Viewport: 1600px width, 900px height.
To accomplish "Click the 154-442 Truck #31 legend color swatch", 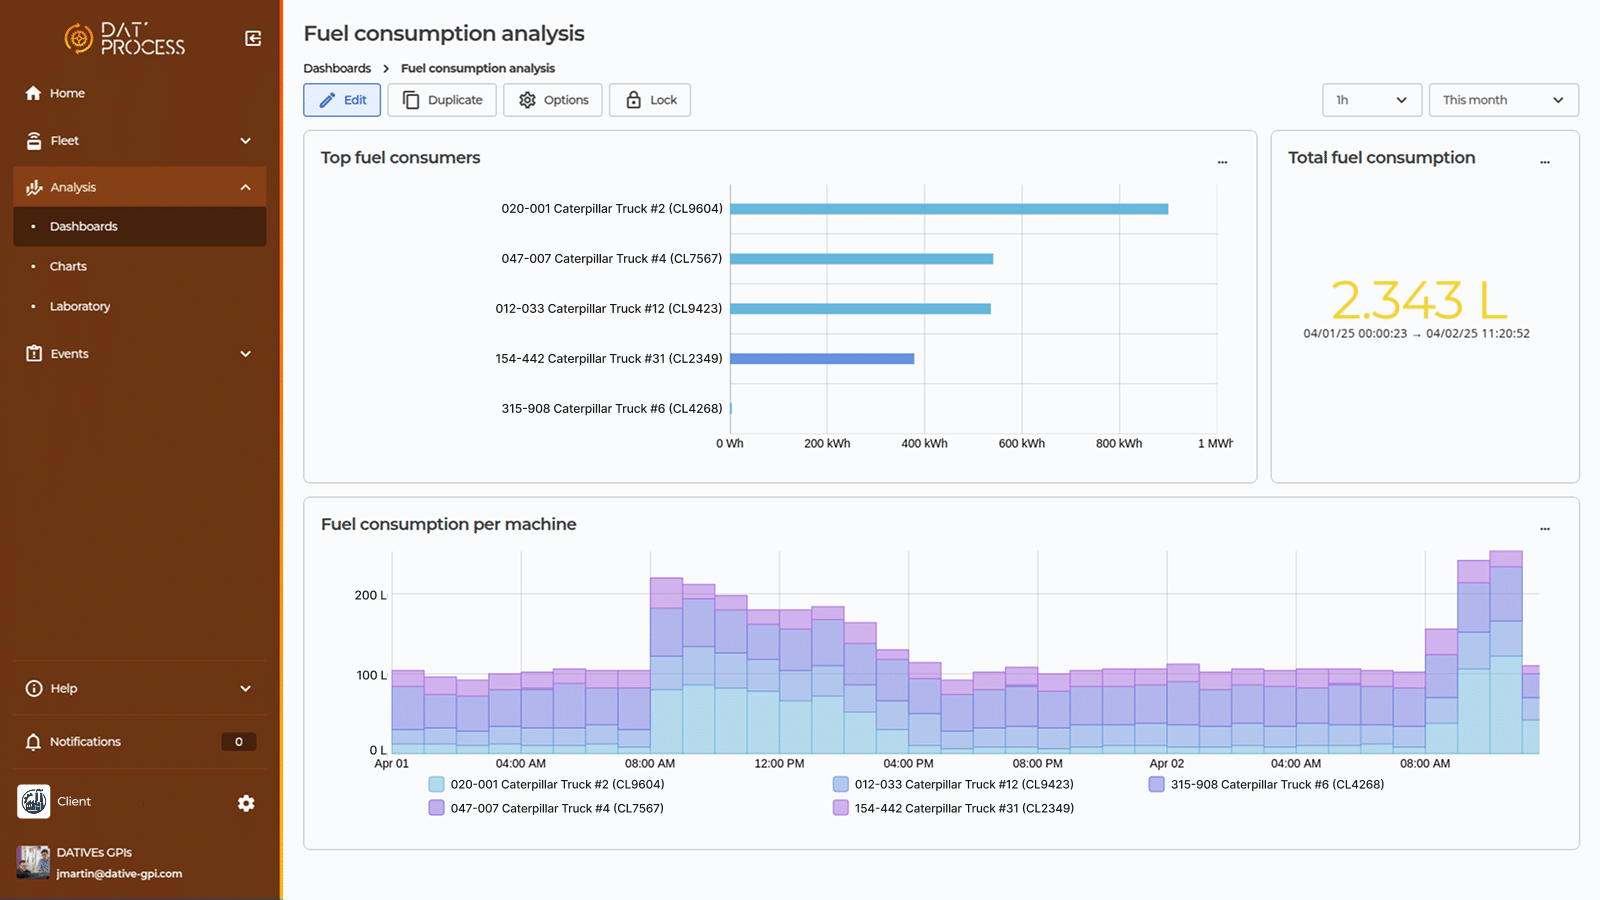I will point(841,809).
